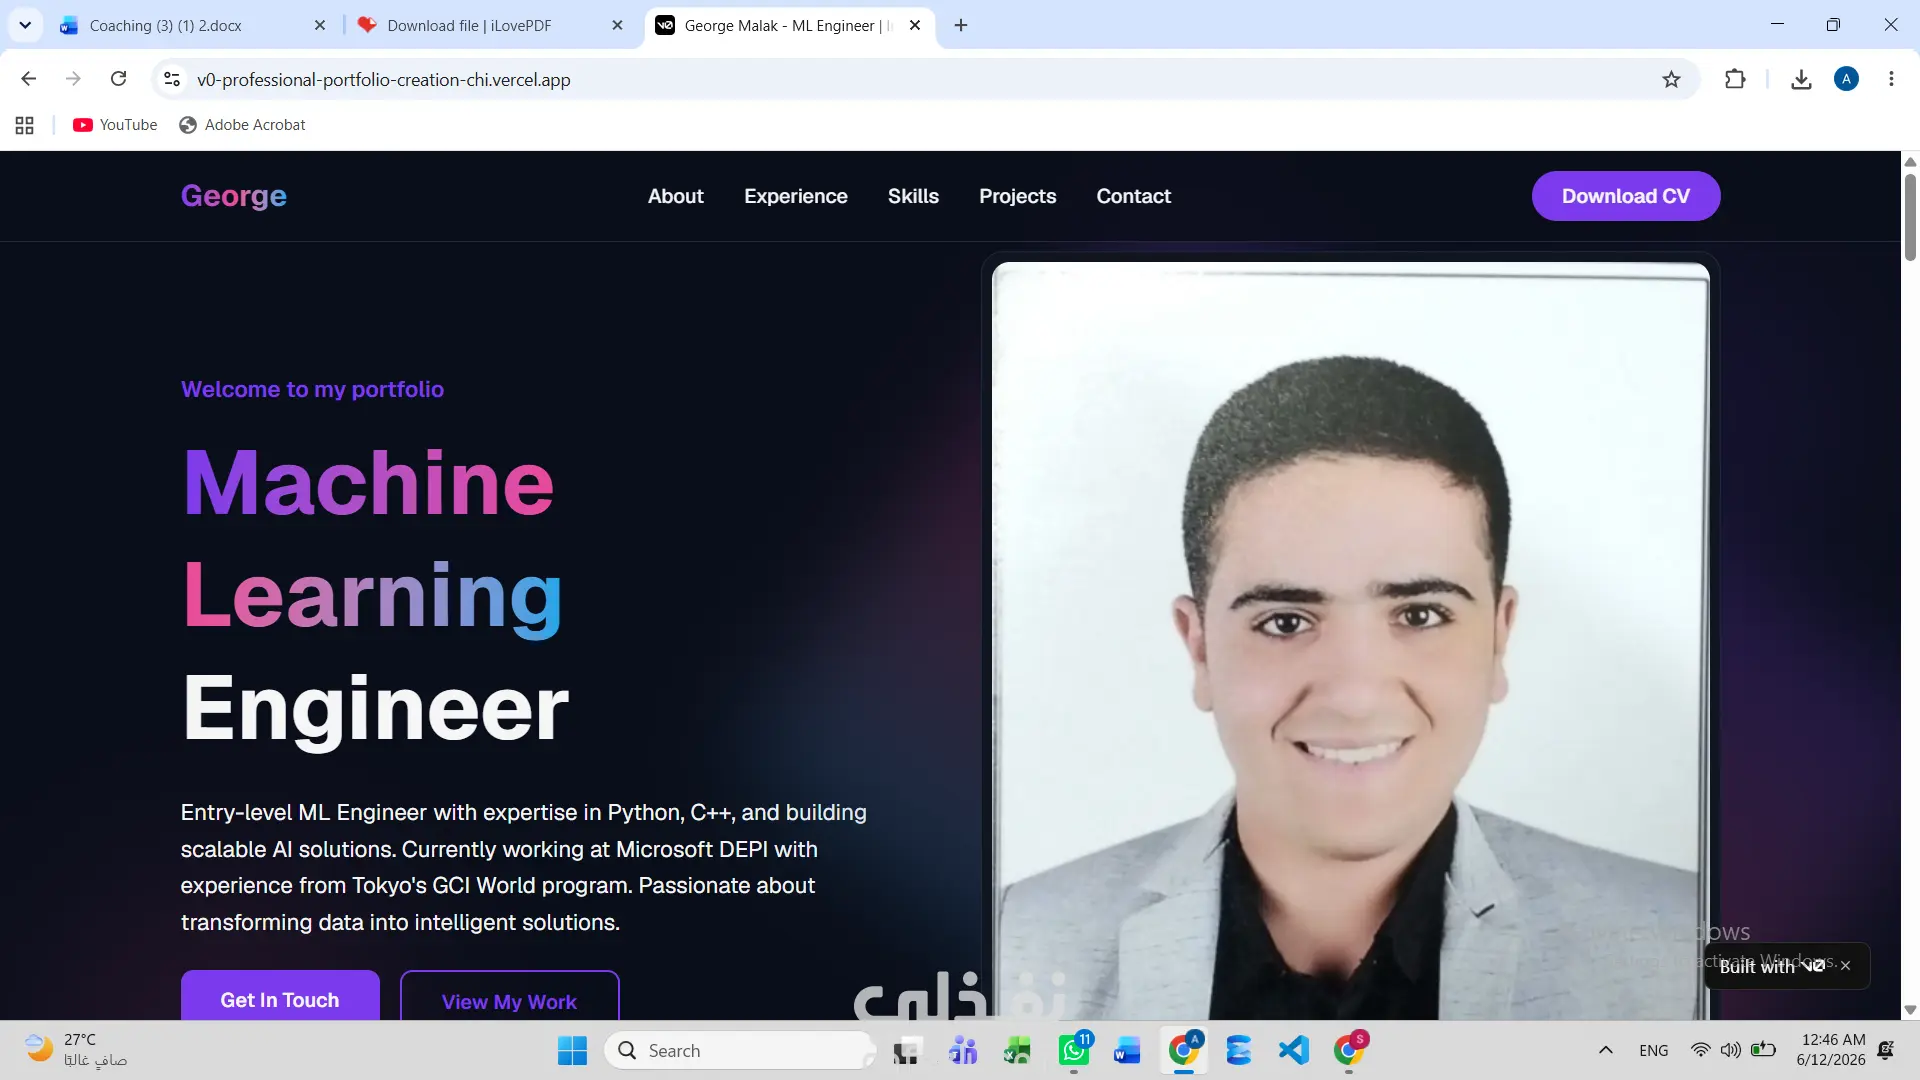Click the portrait photo of George
Image resolution: width=1920 pixels, height=1080 pixels.
(1350, 640)
